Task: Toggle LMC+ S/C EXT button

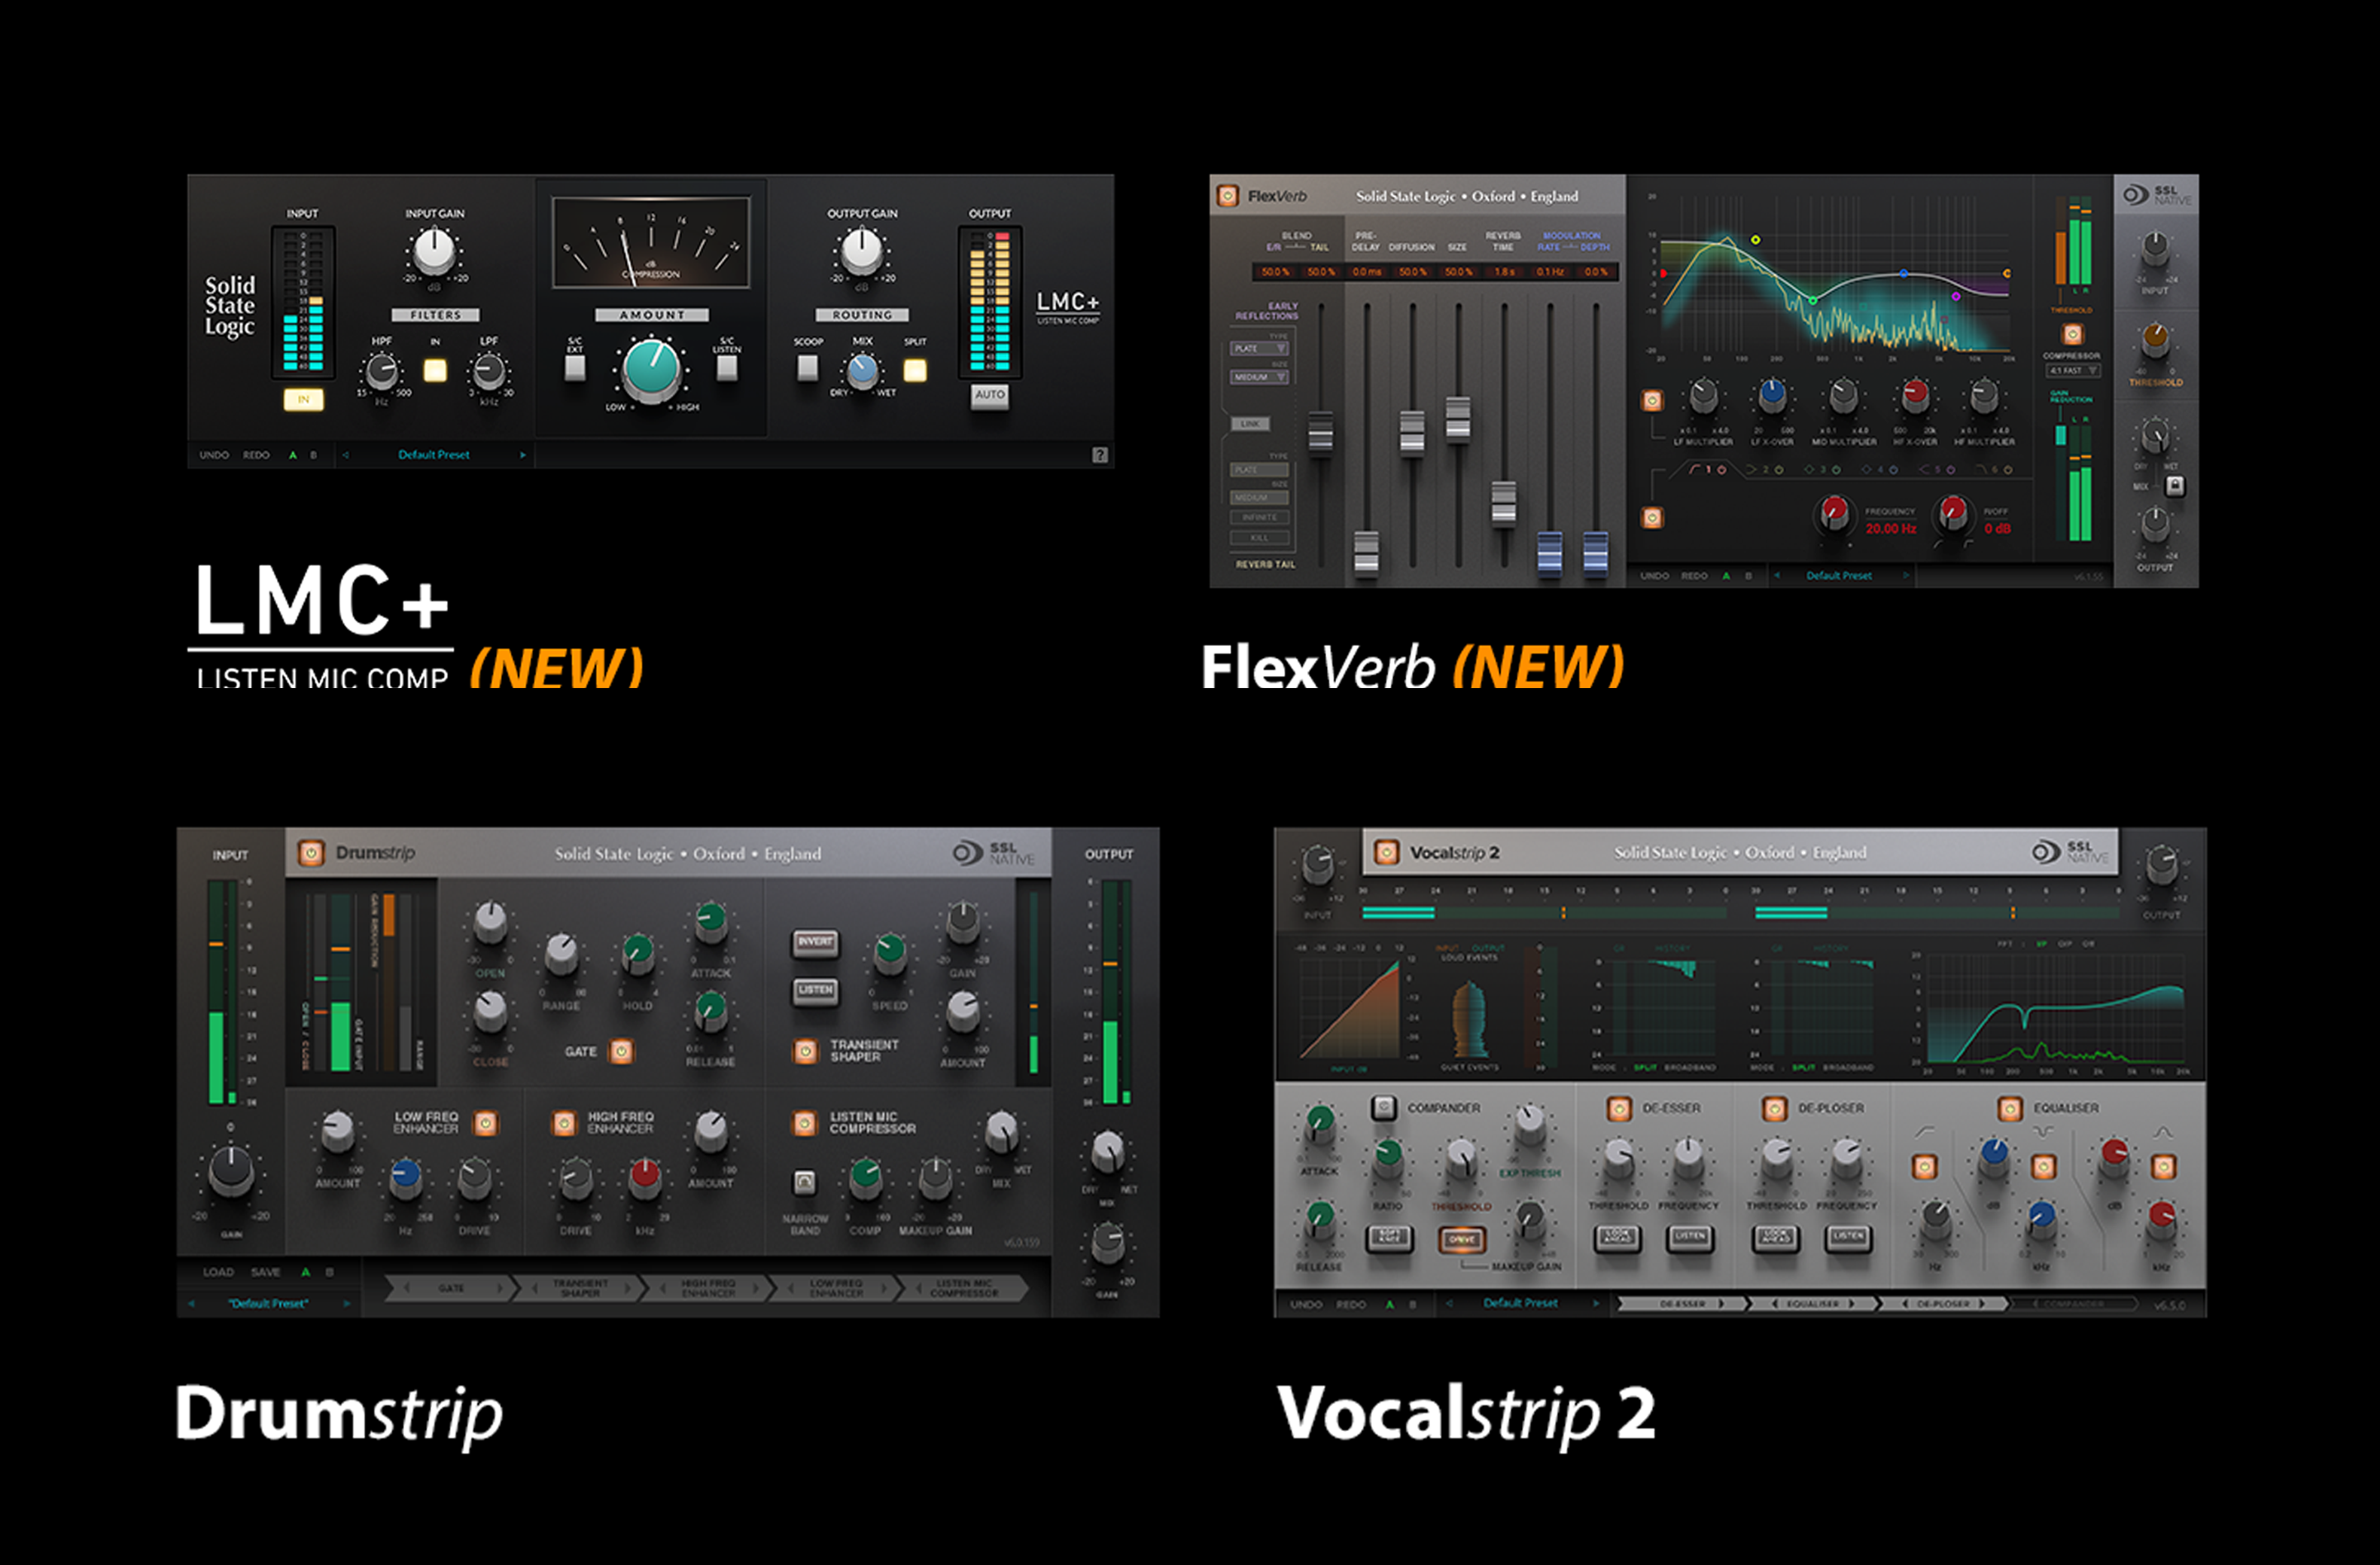Action: point(575,368)
